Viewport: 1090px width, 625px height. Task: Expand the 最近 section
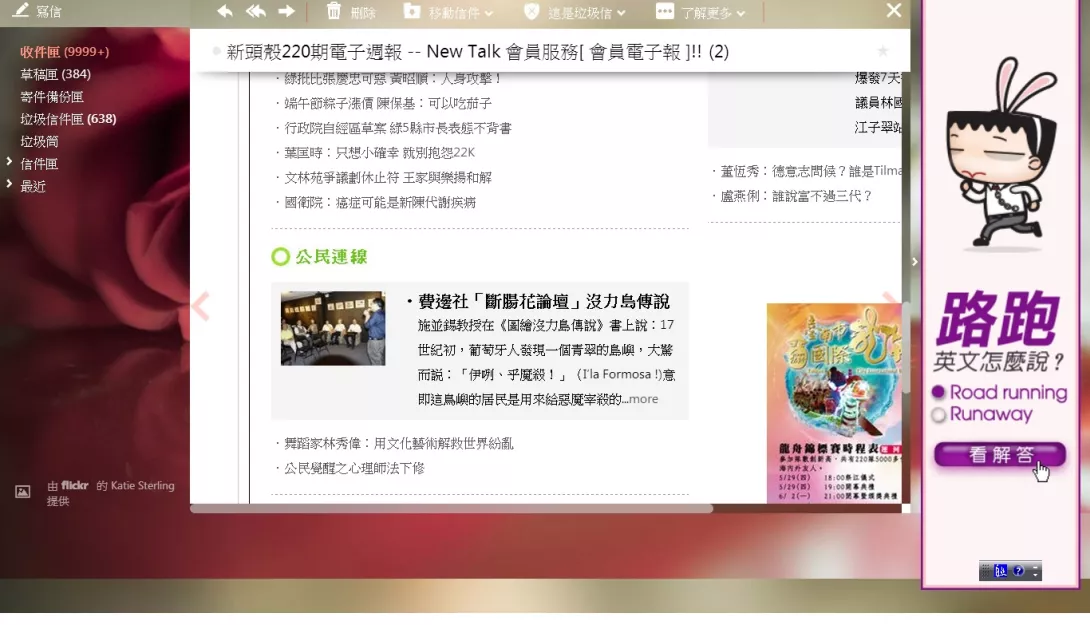point(9,184)
